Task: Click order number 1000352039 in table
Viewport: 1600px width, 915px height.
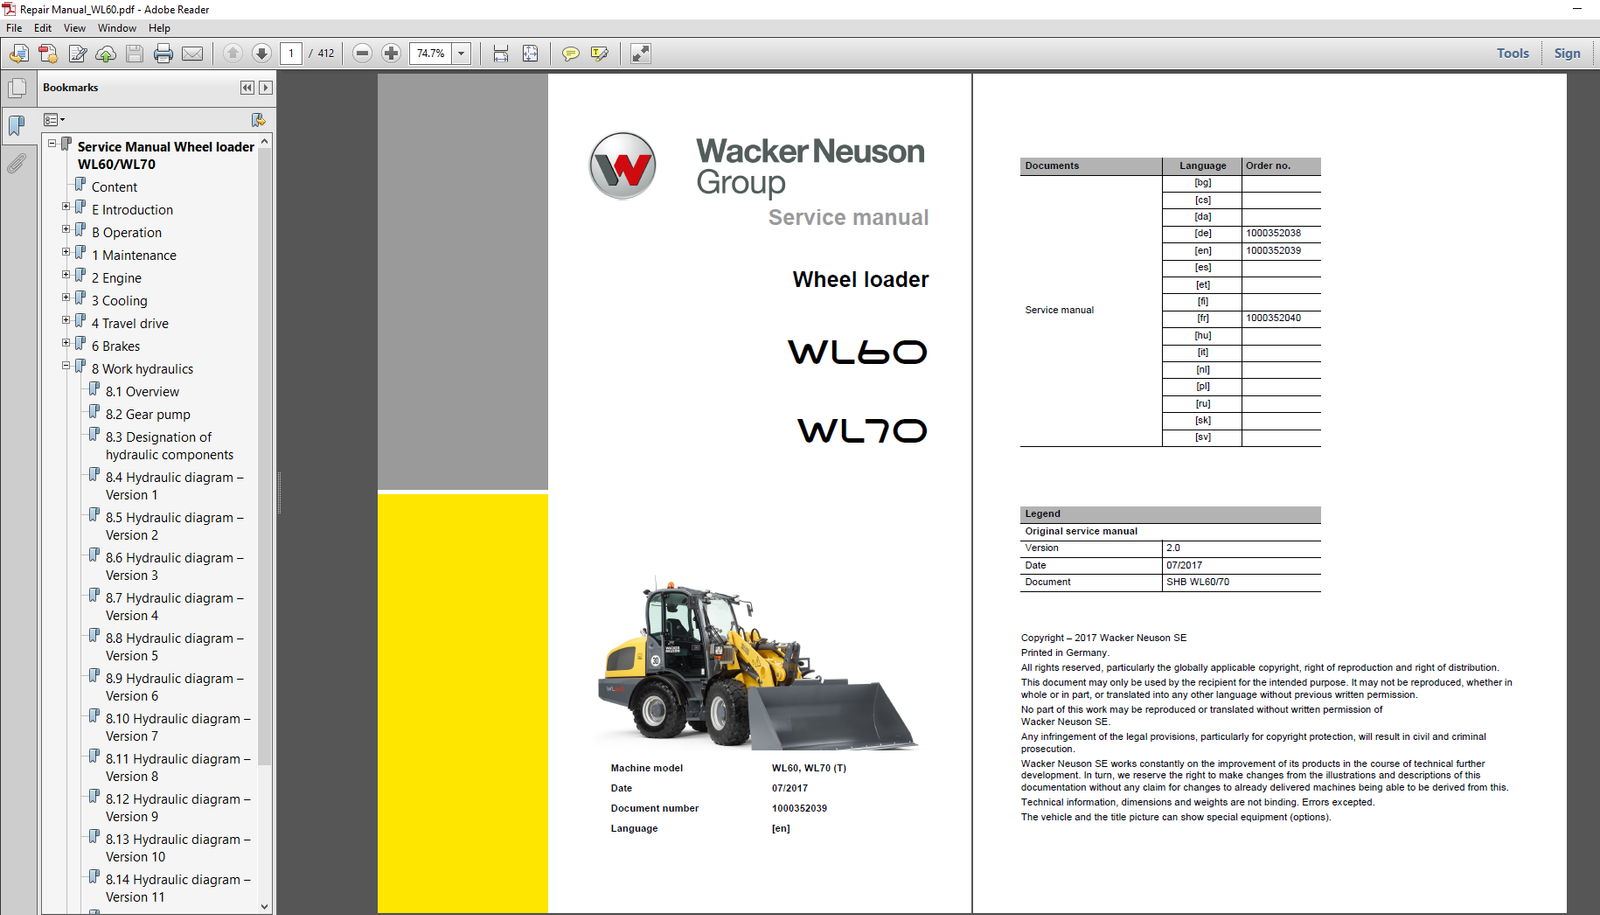Action: [1273, 250]
